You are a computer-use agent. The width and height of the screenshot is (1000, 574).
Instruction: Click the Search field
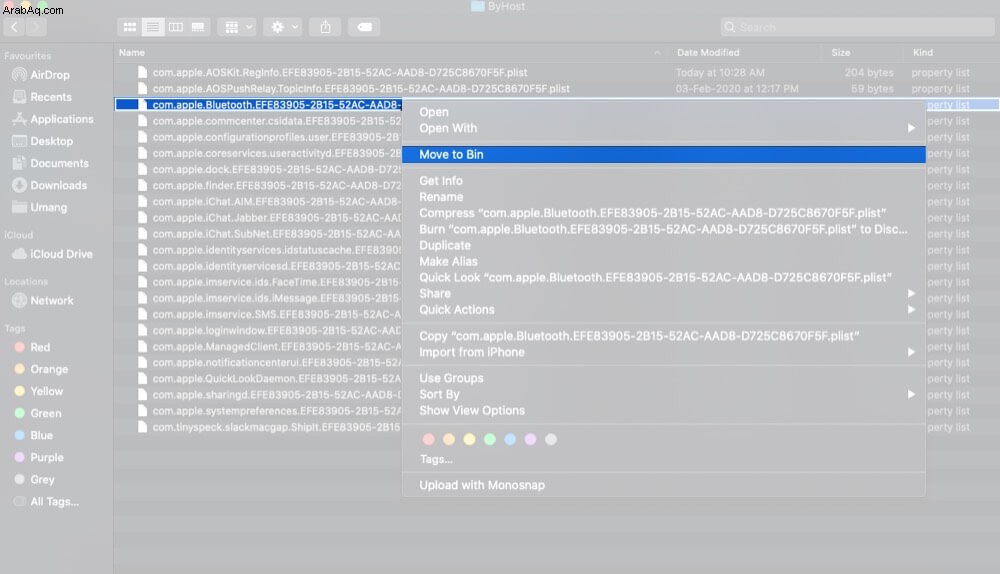pos(857,27)
